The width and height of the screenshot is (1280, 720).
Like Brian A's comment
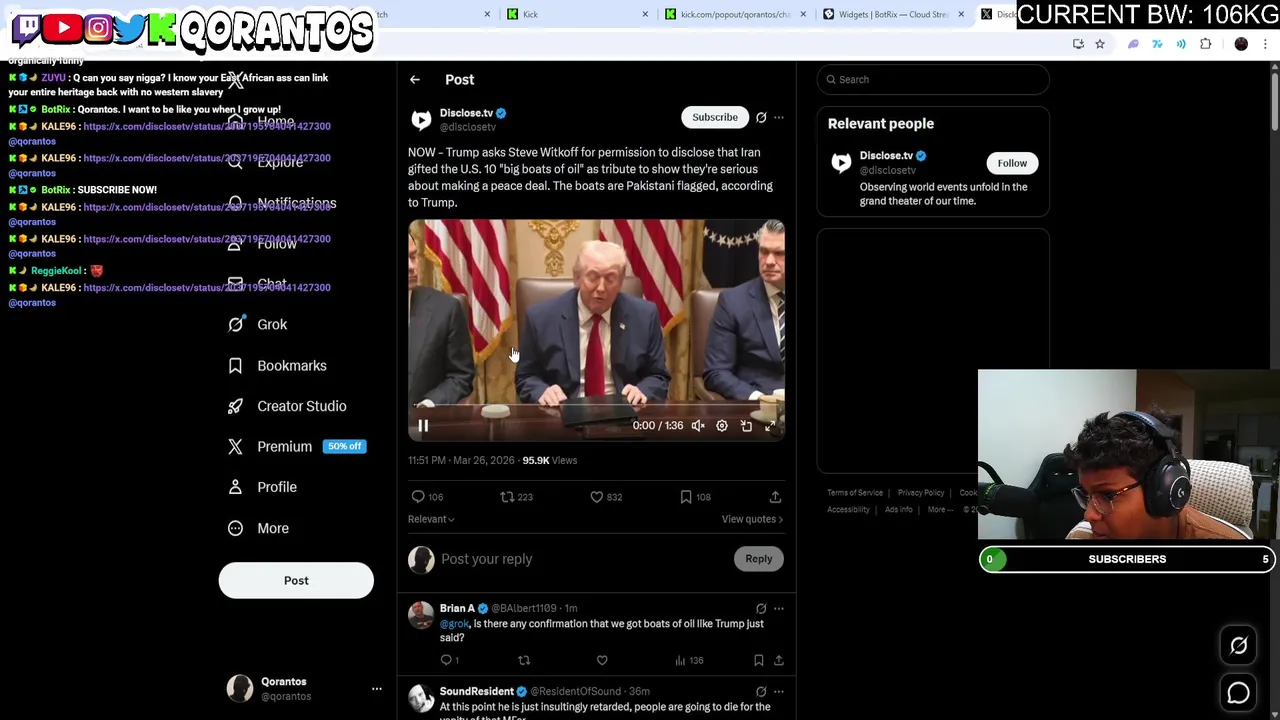(602, 661)
